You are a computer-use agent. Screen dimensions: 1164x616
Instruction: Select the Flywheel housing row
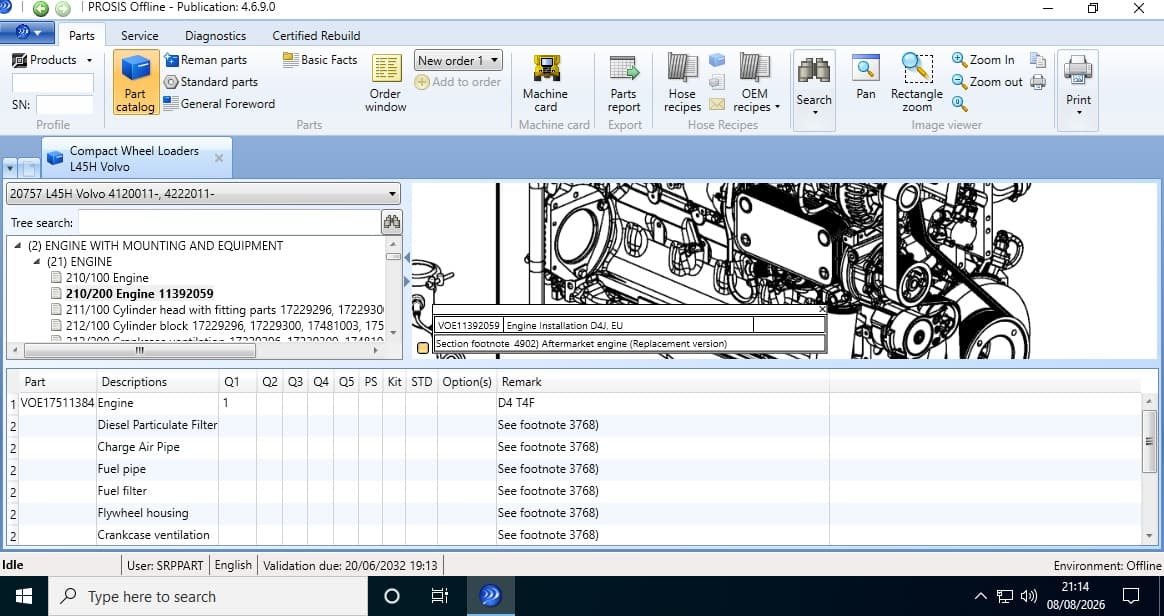coord(575,513)
